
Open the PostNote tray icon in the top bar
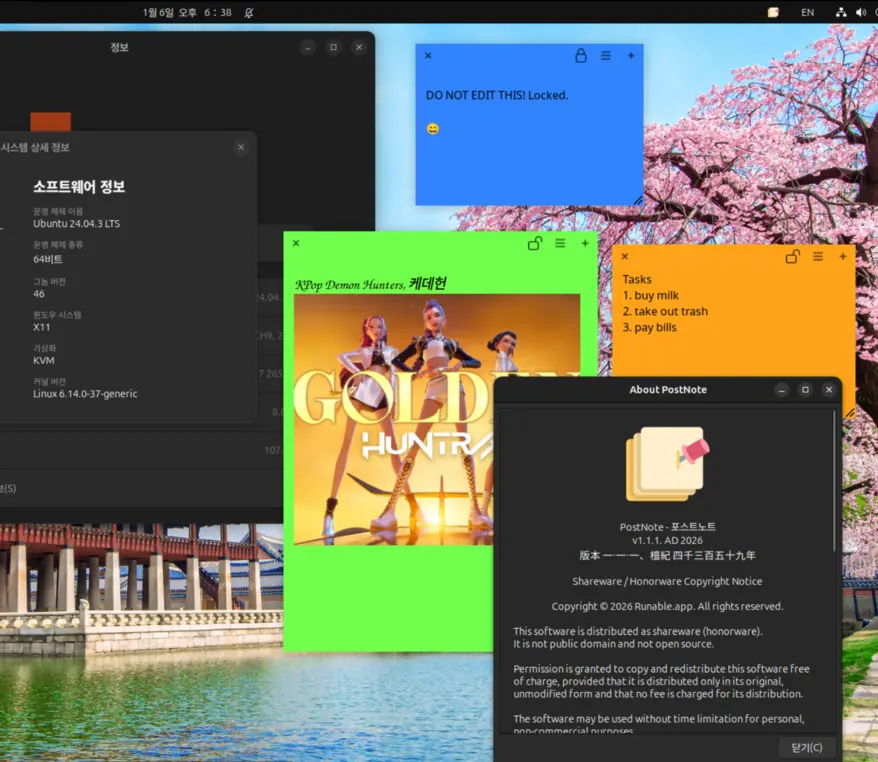[773, 12]
